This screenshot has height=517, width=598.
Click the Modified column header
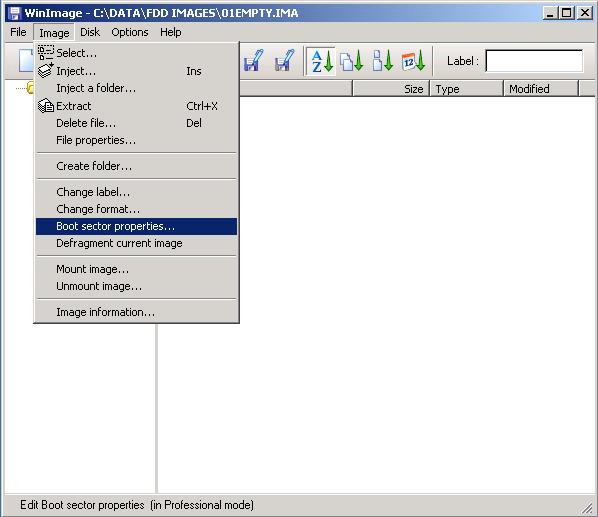541,89
